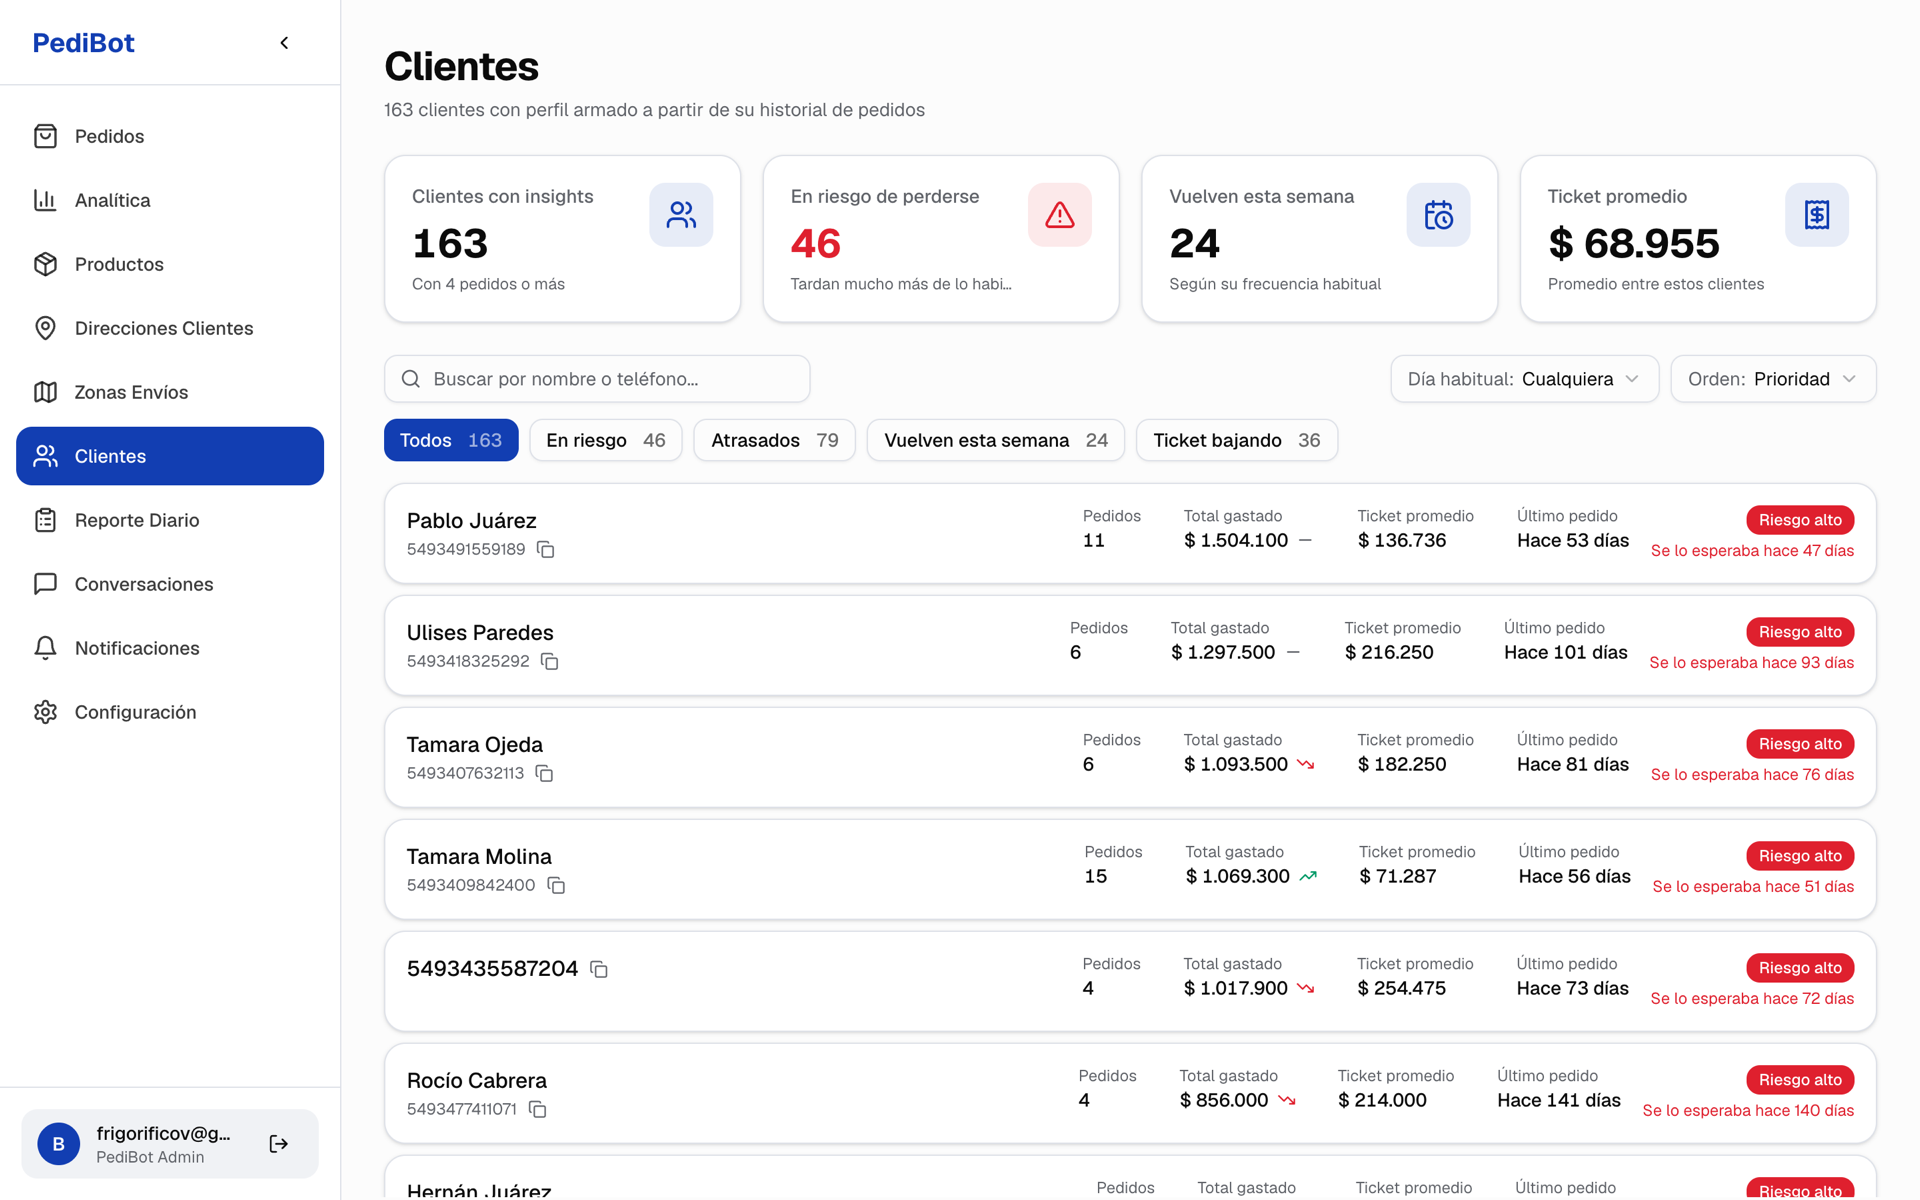Go to Conversaciones
Viewport: 1920px width, 1200px height.
click(170, 584)
